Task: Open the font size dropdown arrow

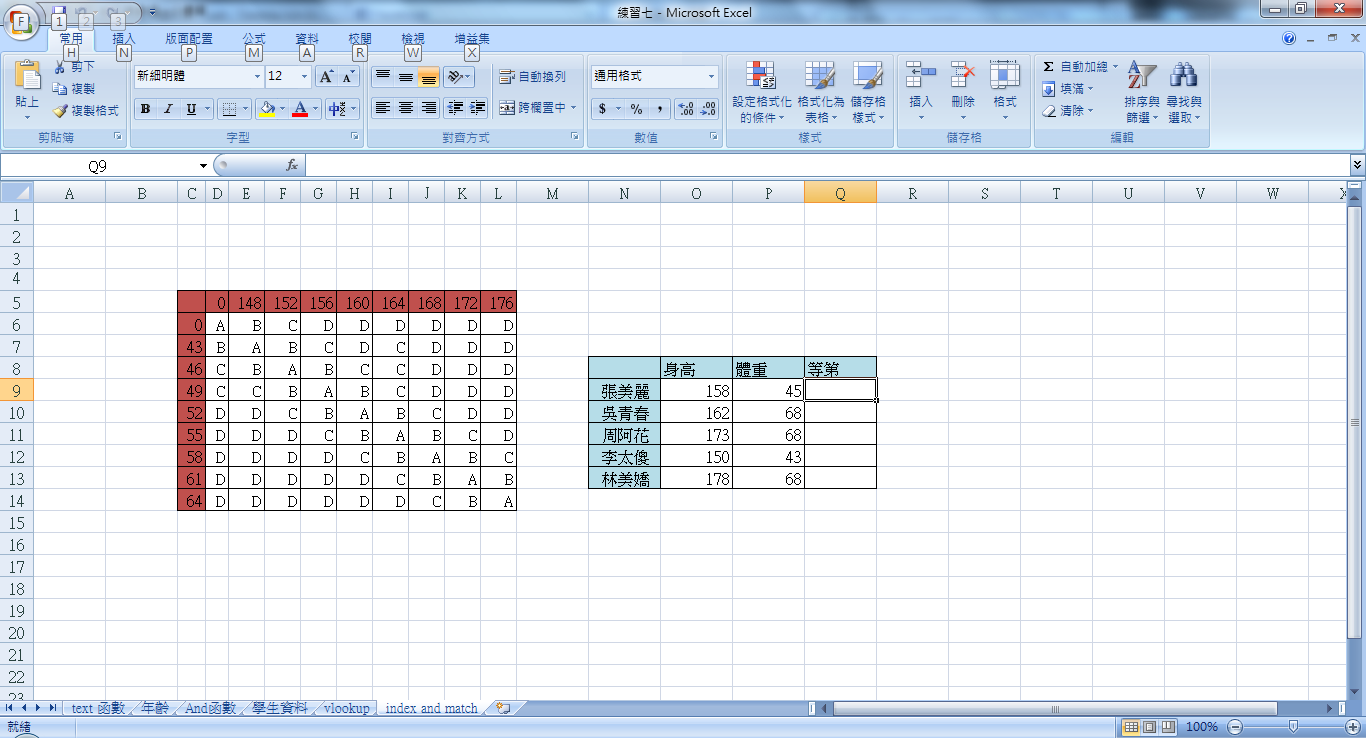Action: [x=304, y=77]
